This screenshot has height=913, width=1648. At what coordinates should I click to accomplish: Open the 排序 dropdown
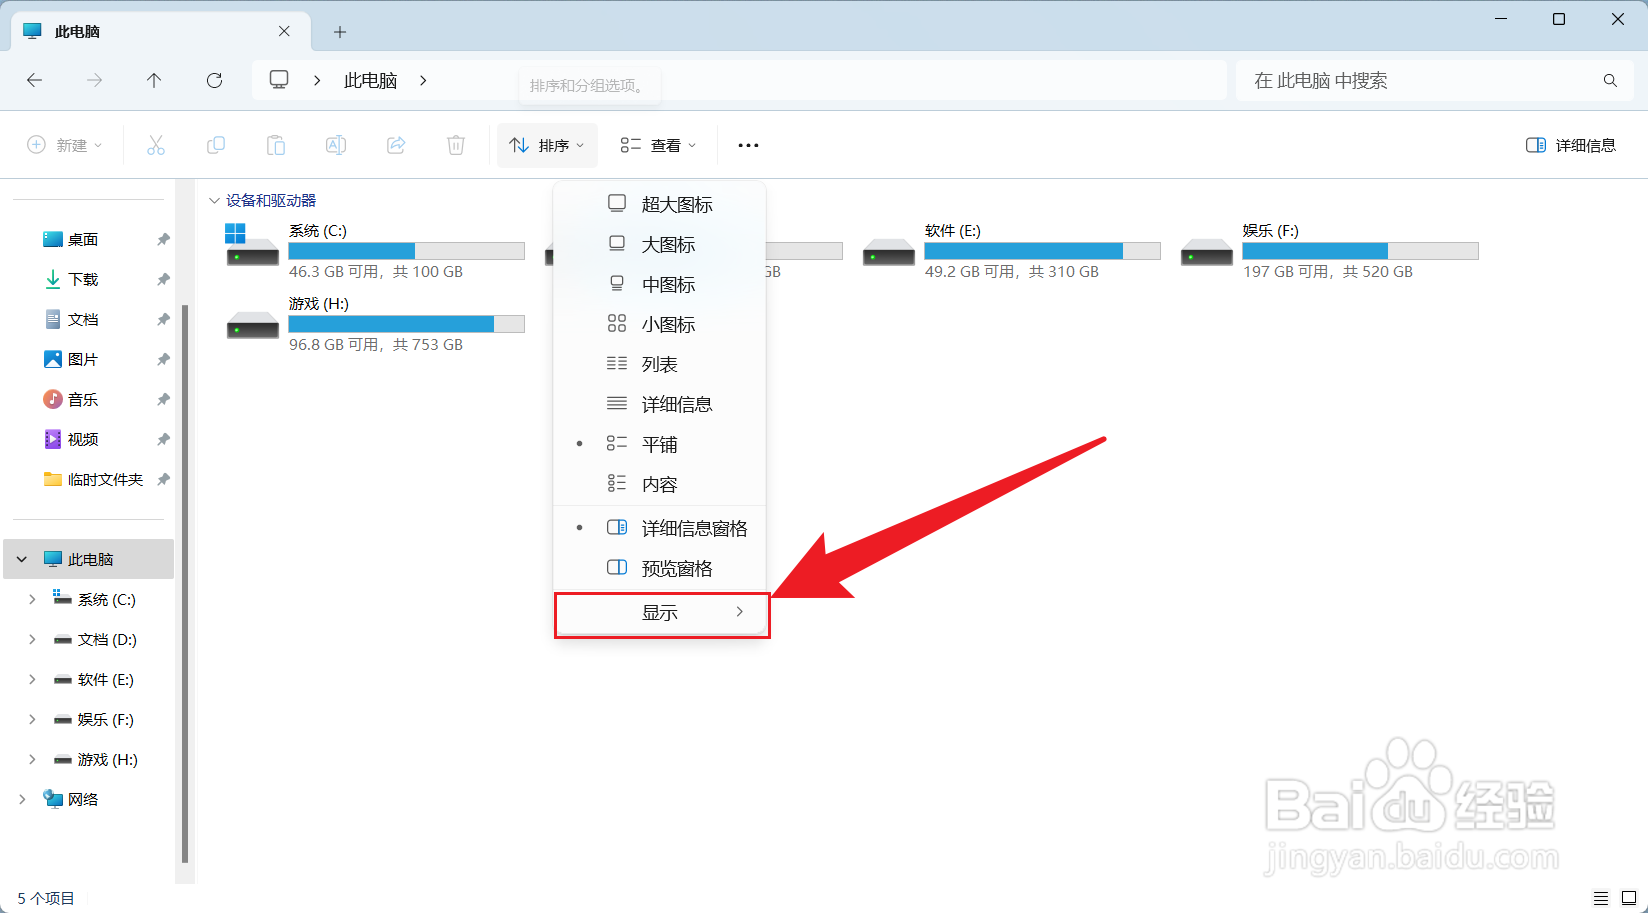[546, 145]
